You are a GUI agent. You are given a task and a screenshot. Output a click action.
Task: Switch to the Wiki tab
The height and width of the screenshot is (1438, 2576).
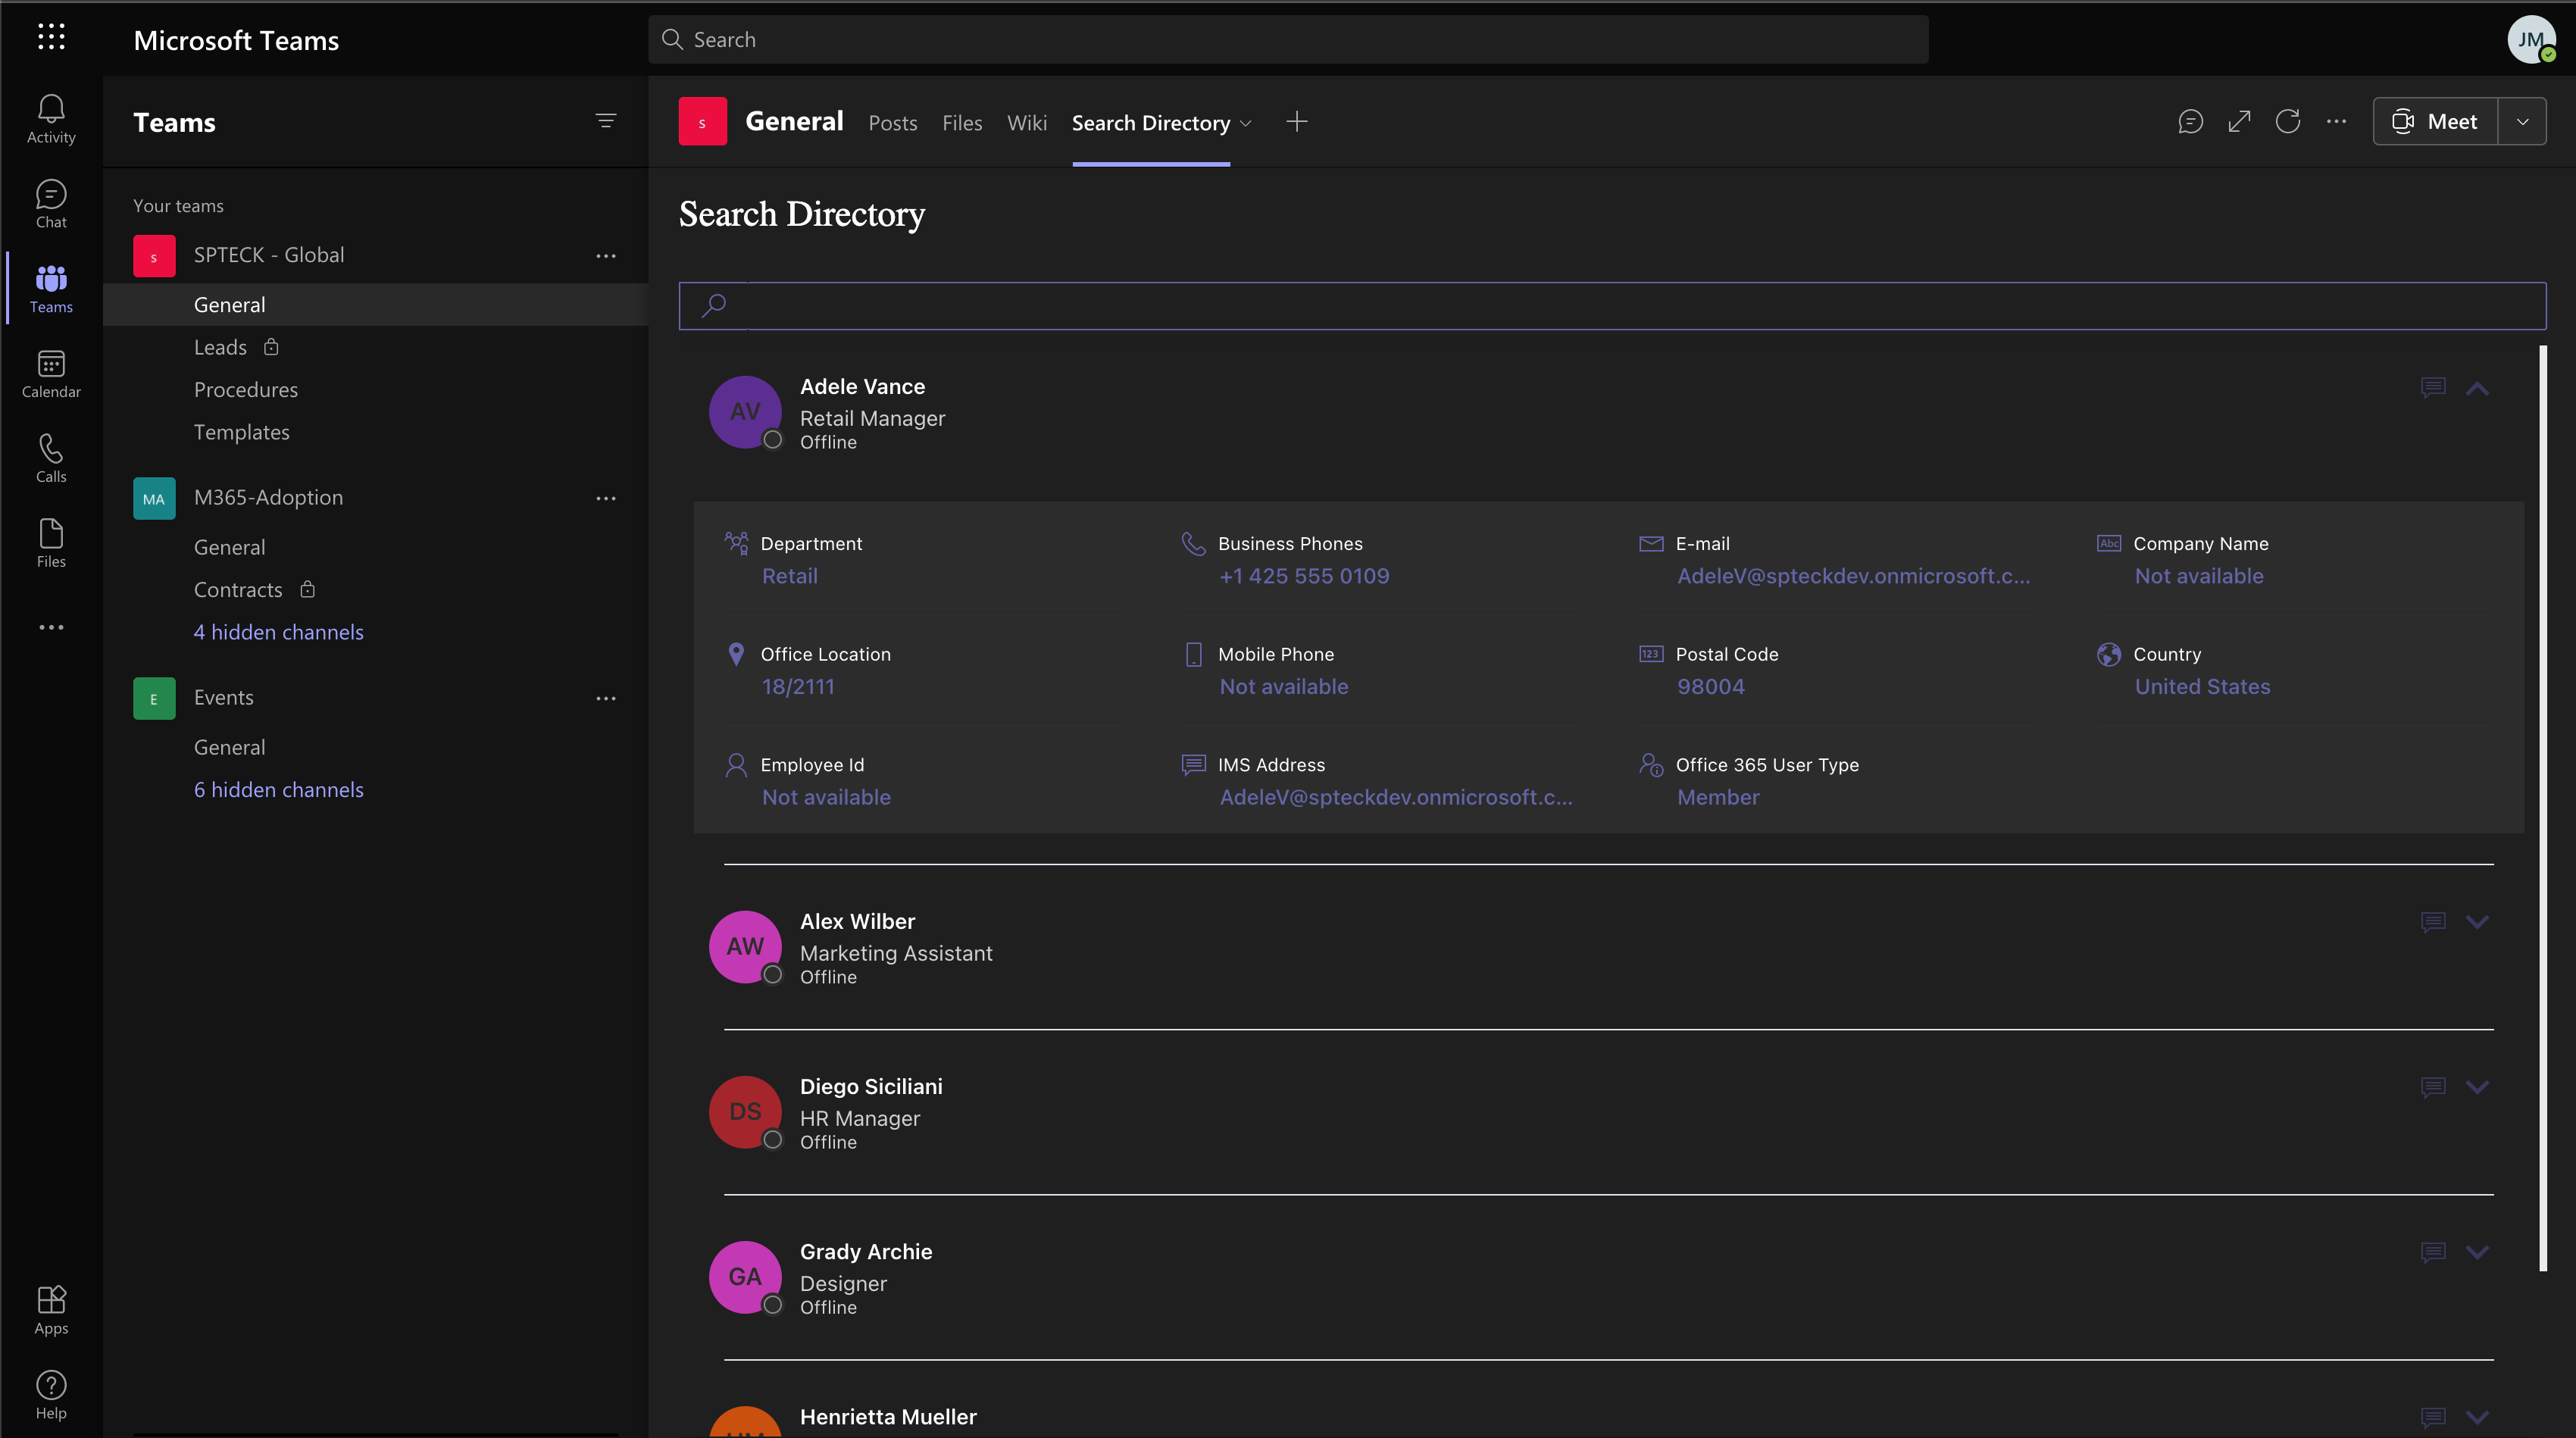pos(1026,123)
